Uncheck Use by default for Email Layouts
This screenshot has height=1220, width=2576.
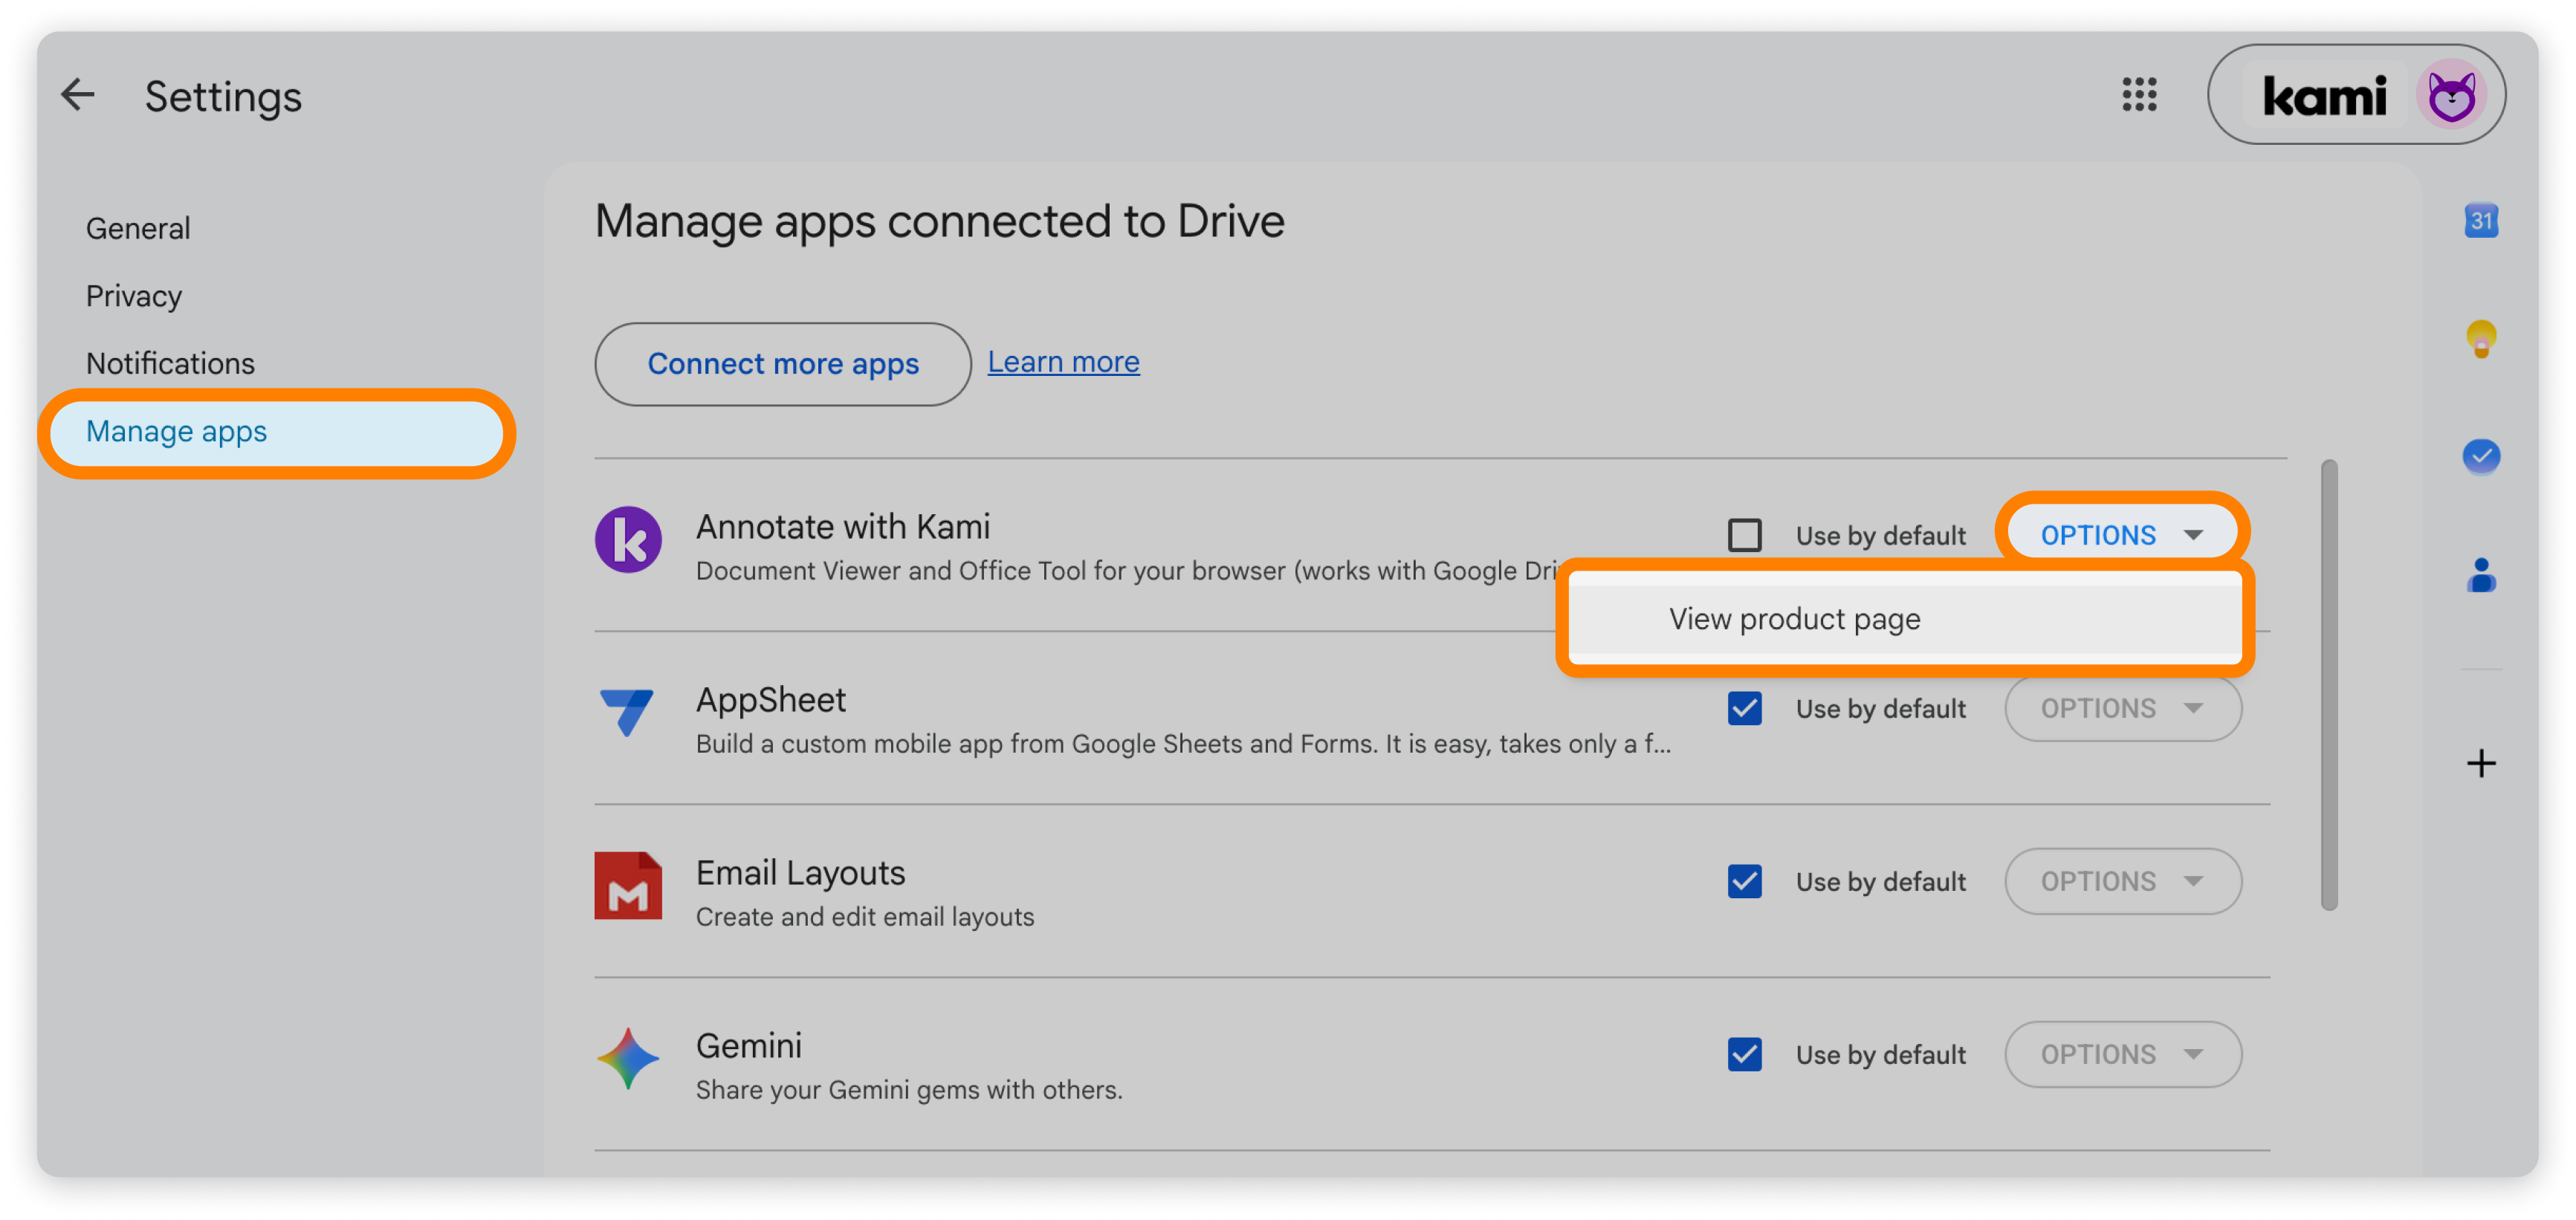pyautogui.click(x=1744, y=881)
